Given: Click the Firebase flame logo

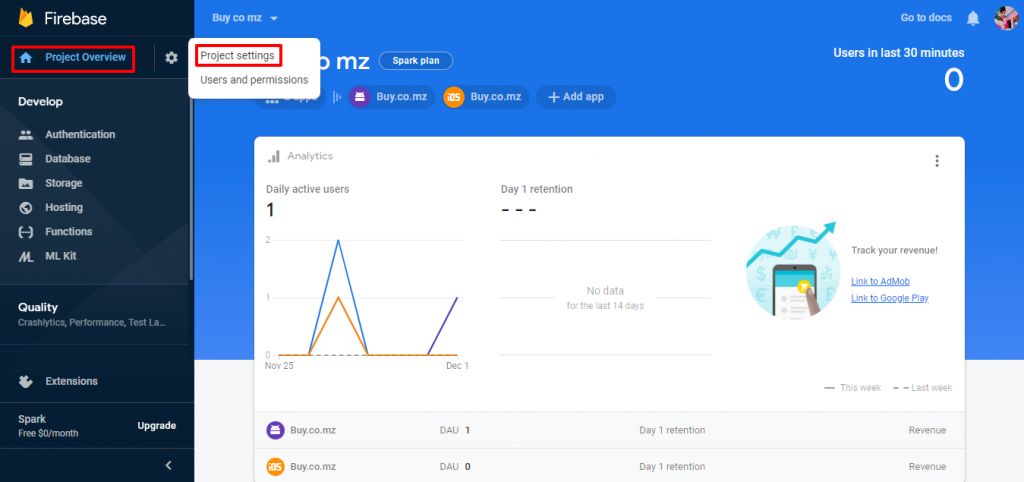Looking at the screenshot, I should pyautogui.click(x=26, y=17).
